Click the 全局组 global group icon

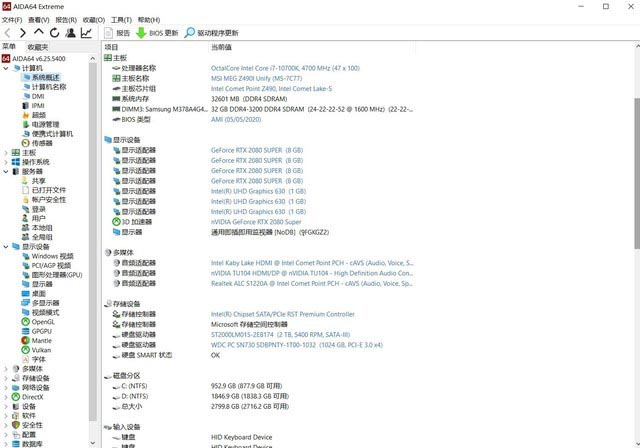pos(26,237)
